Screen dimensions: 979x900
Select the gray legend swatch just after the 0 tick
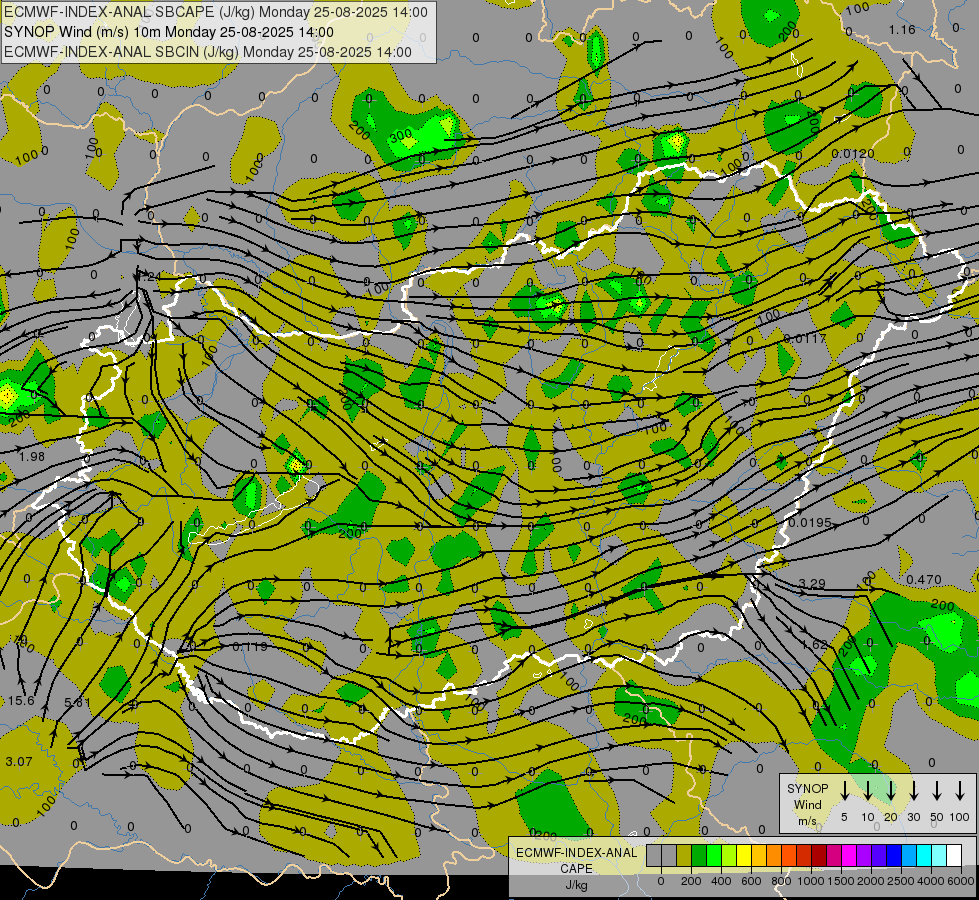669,855
